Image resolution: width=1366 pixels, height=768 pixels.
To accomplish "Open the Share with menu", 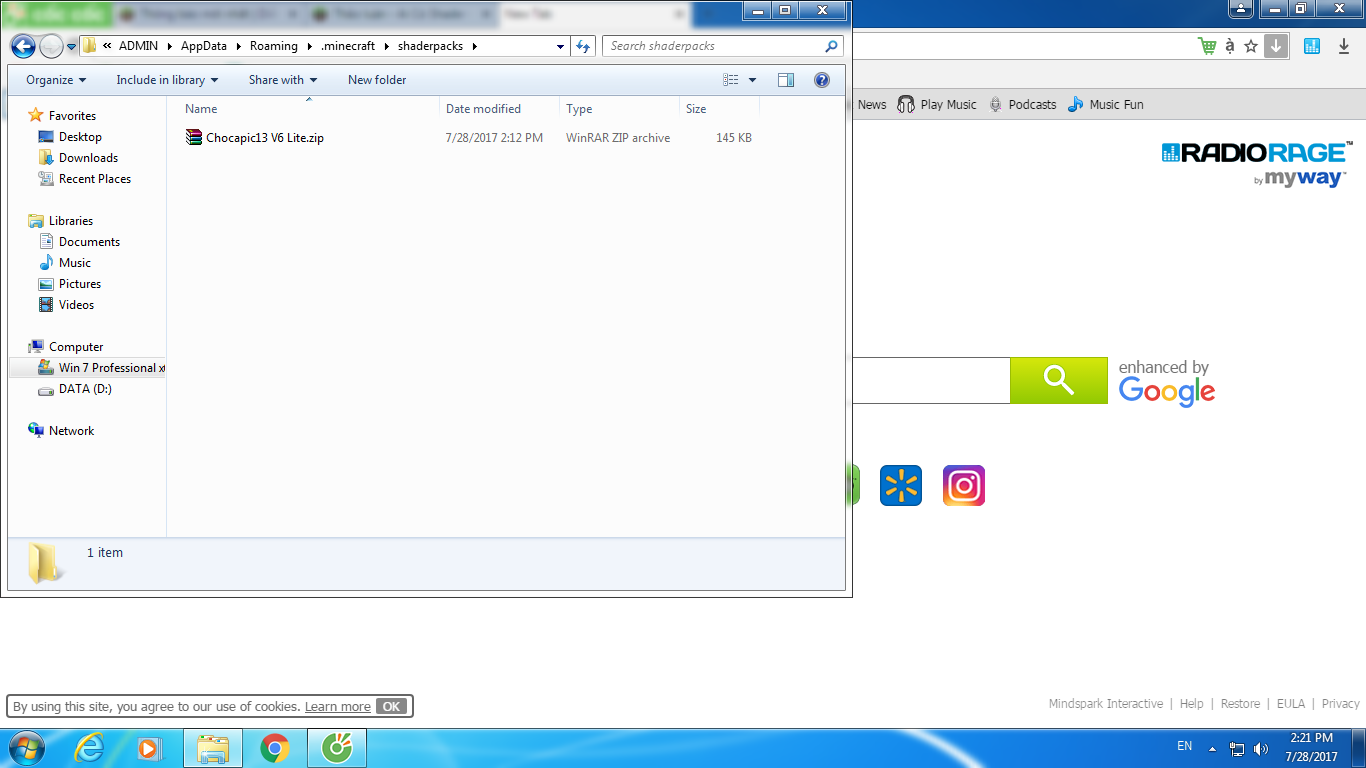I will [x=283, y=80].
